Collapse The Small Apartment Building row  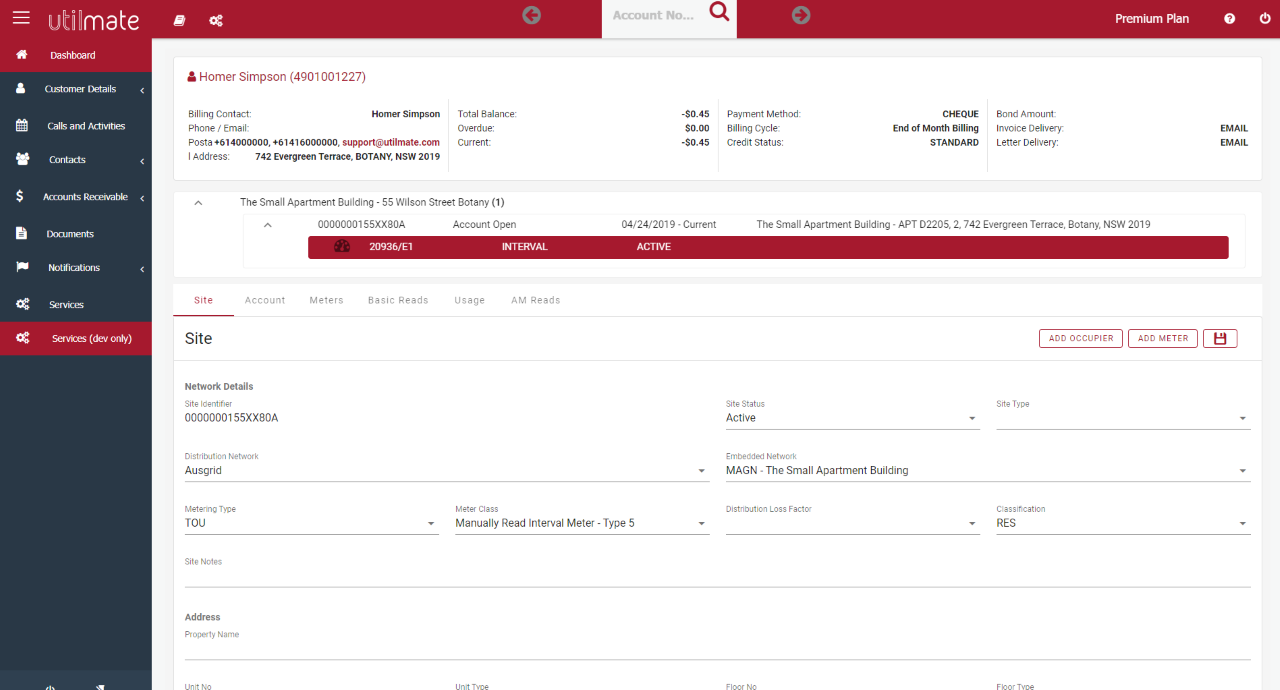click(x=198, y=203)
